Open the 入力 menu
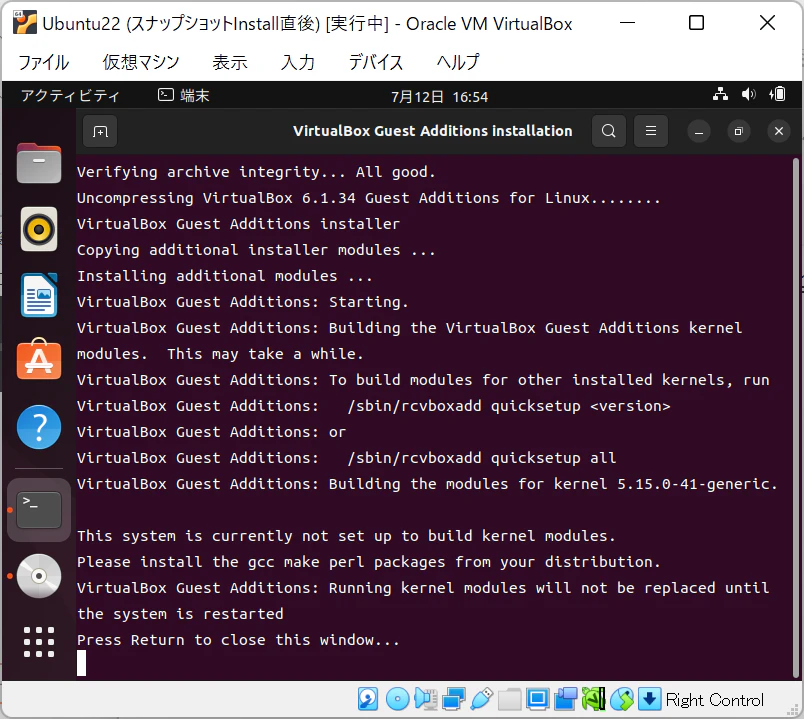 click(297, 62)
